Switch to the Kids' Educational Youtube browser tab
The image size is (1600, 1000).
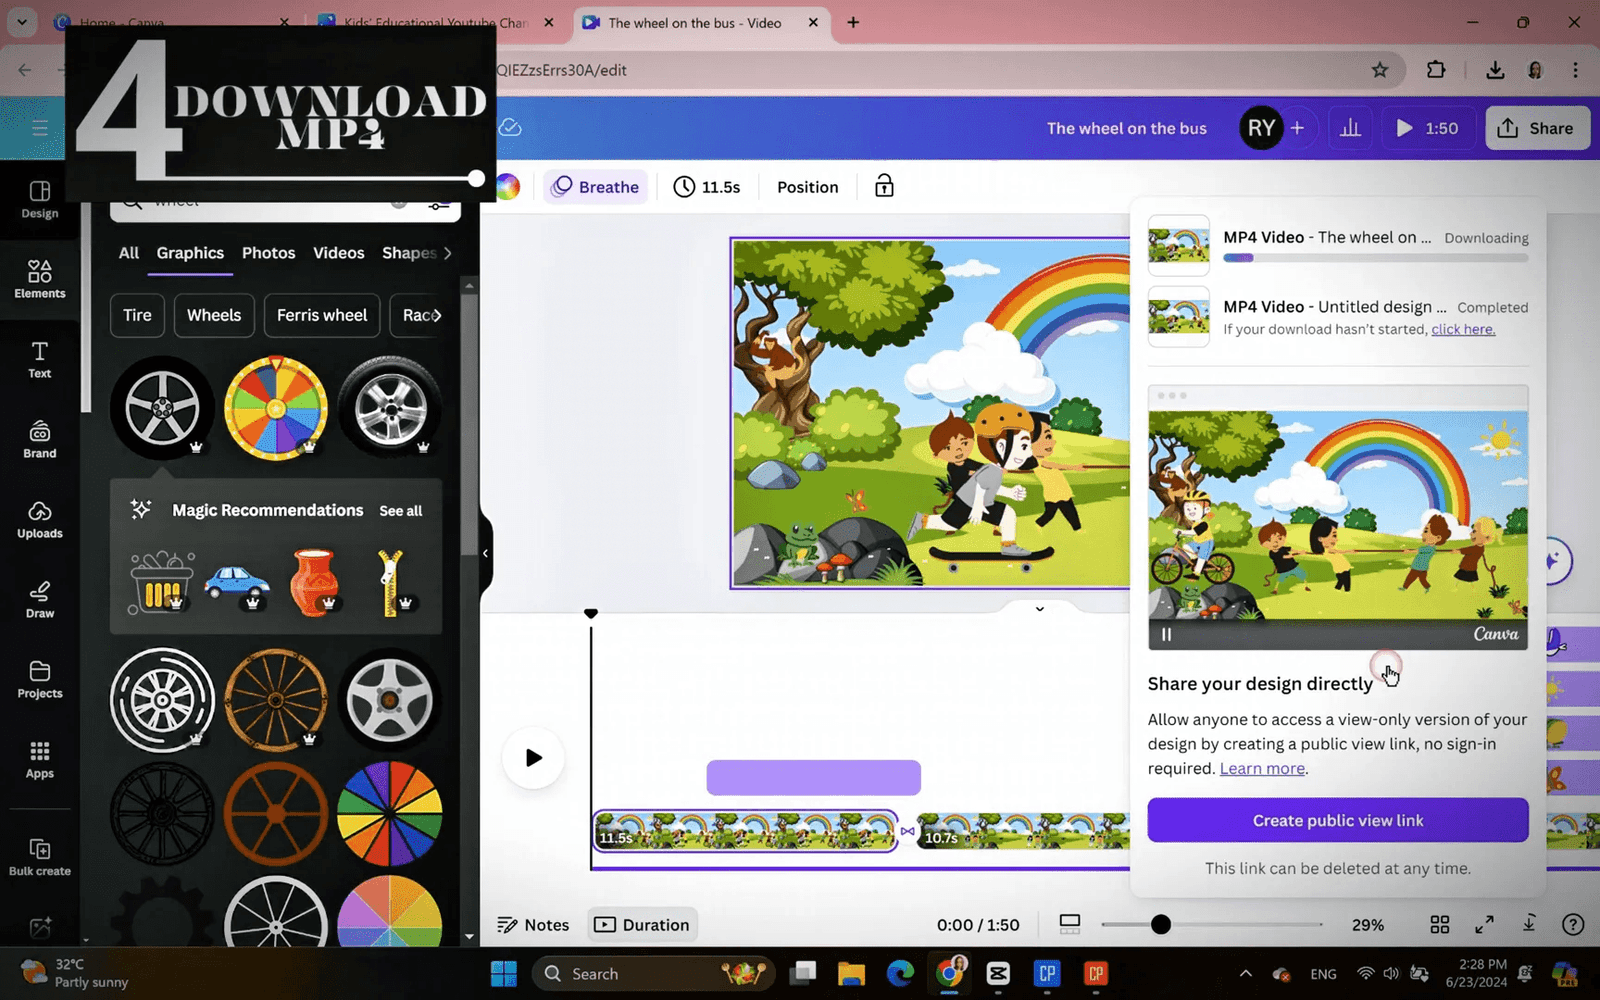(436, 22)
